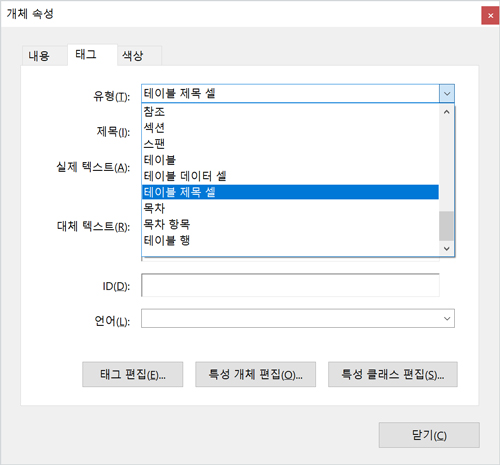Image resolution: width=500 pixels, height=465 pixels.
Task: Open 특성 개체 편집(O)... dialog
Action: 255,374
